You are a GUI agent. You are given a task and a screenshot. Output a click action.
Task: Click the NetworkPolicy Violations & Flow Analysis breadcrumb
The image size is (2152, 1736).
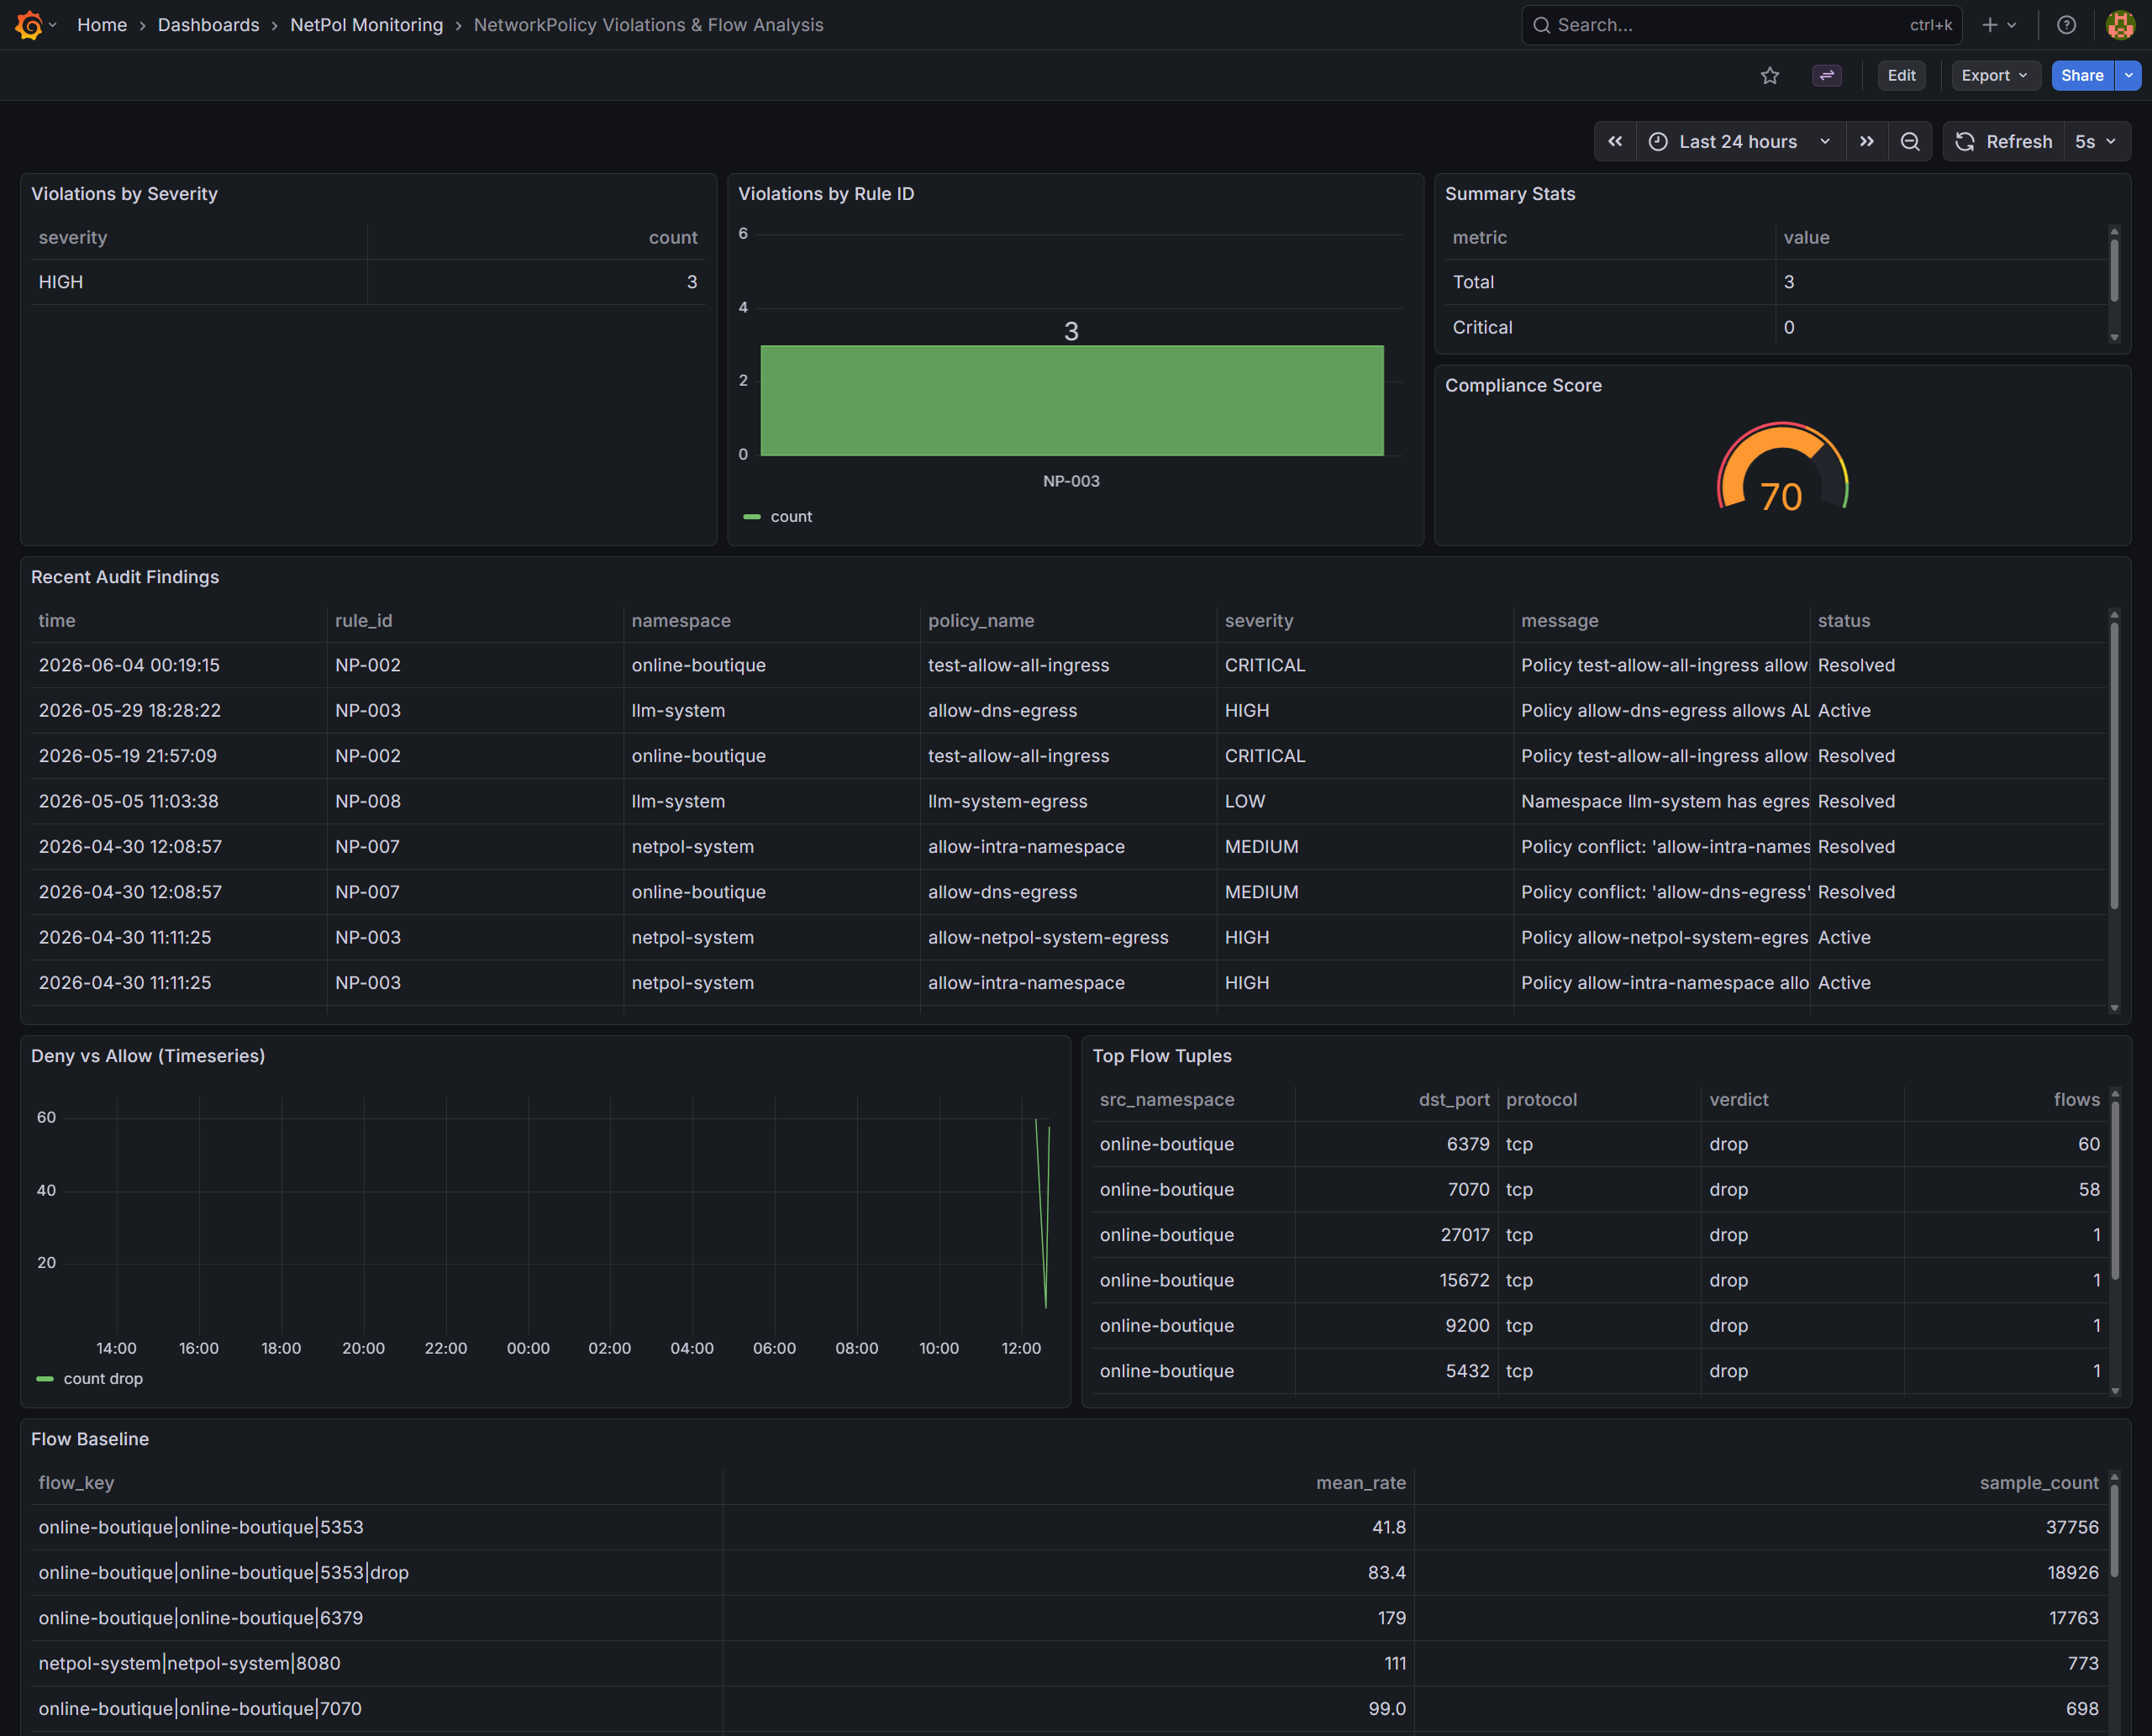pyautogui.click(x=648, y=25)
